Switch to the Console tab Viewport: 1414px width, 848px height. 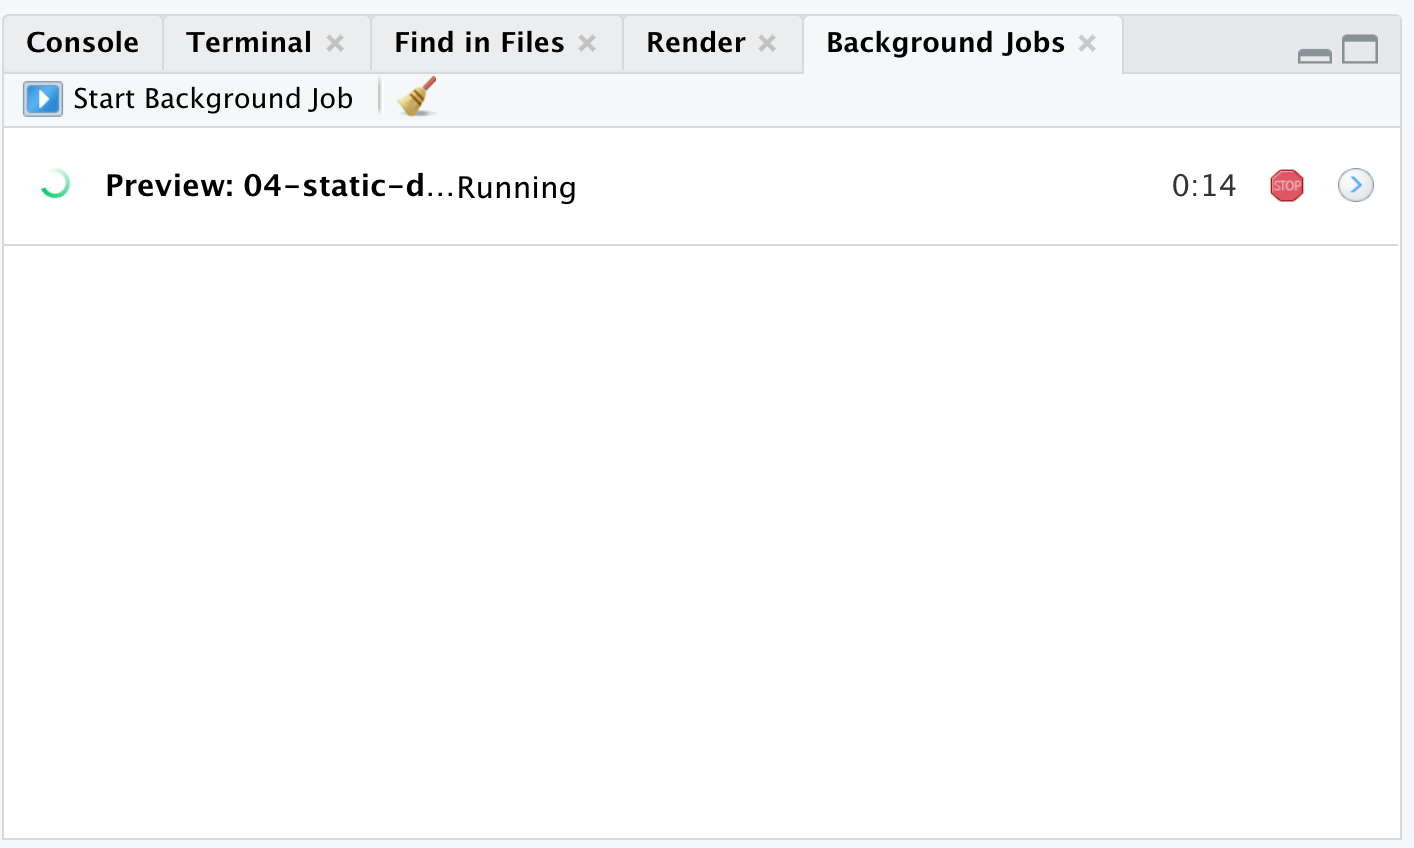82,43
